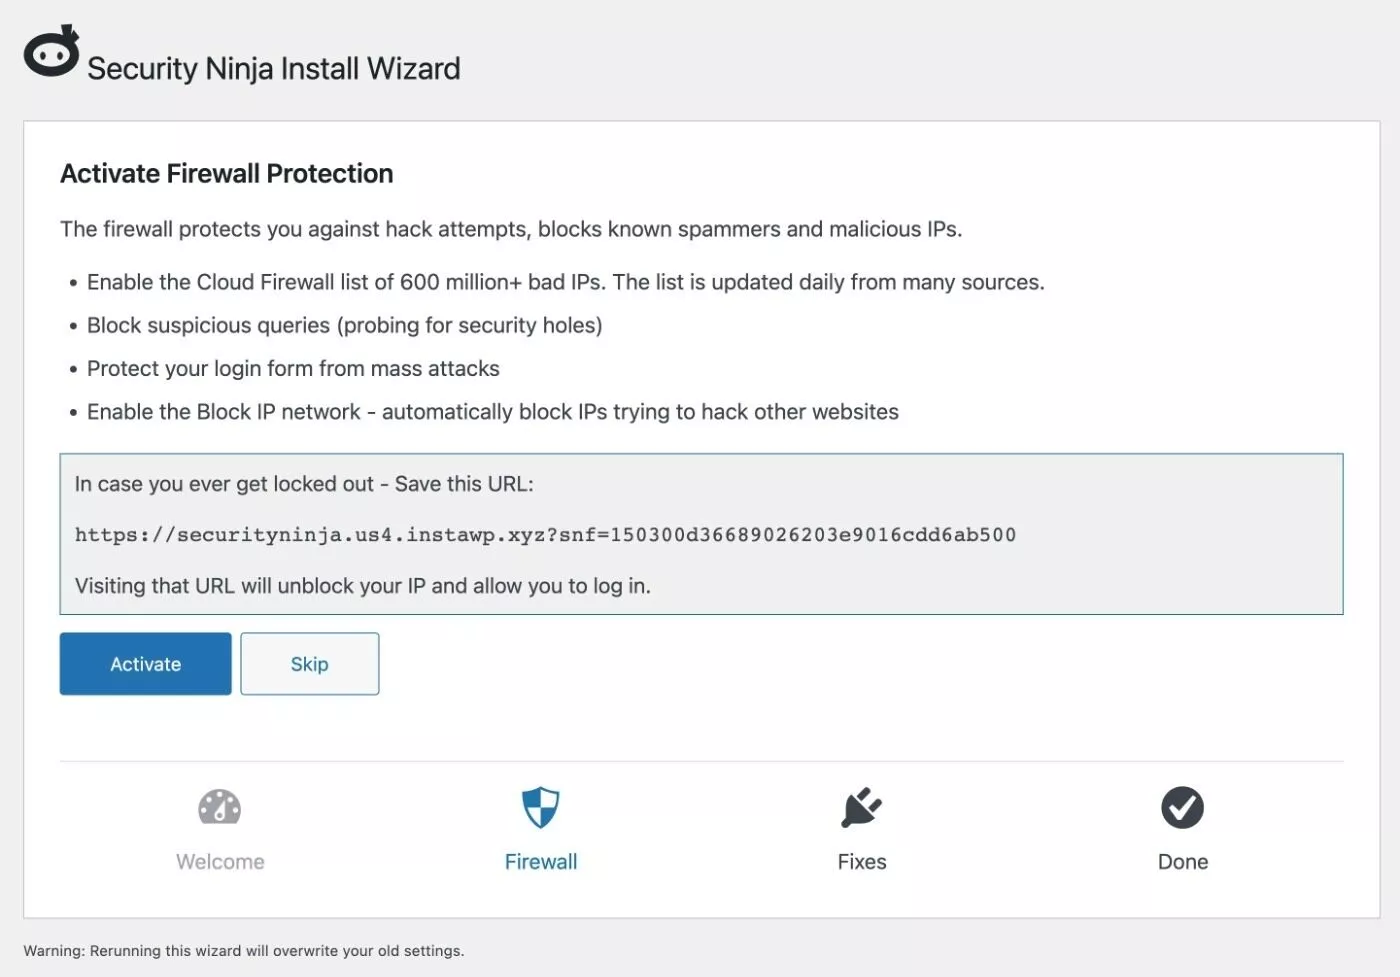Select the Firewall step label
This screenshot has height=977, width=1400.
pos(541,862)
